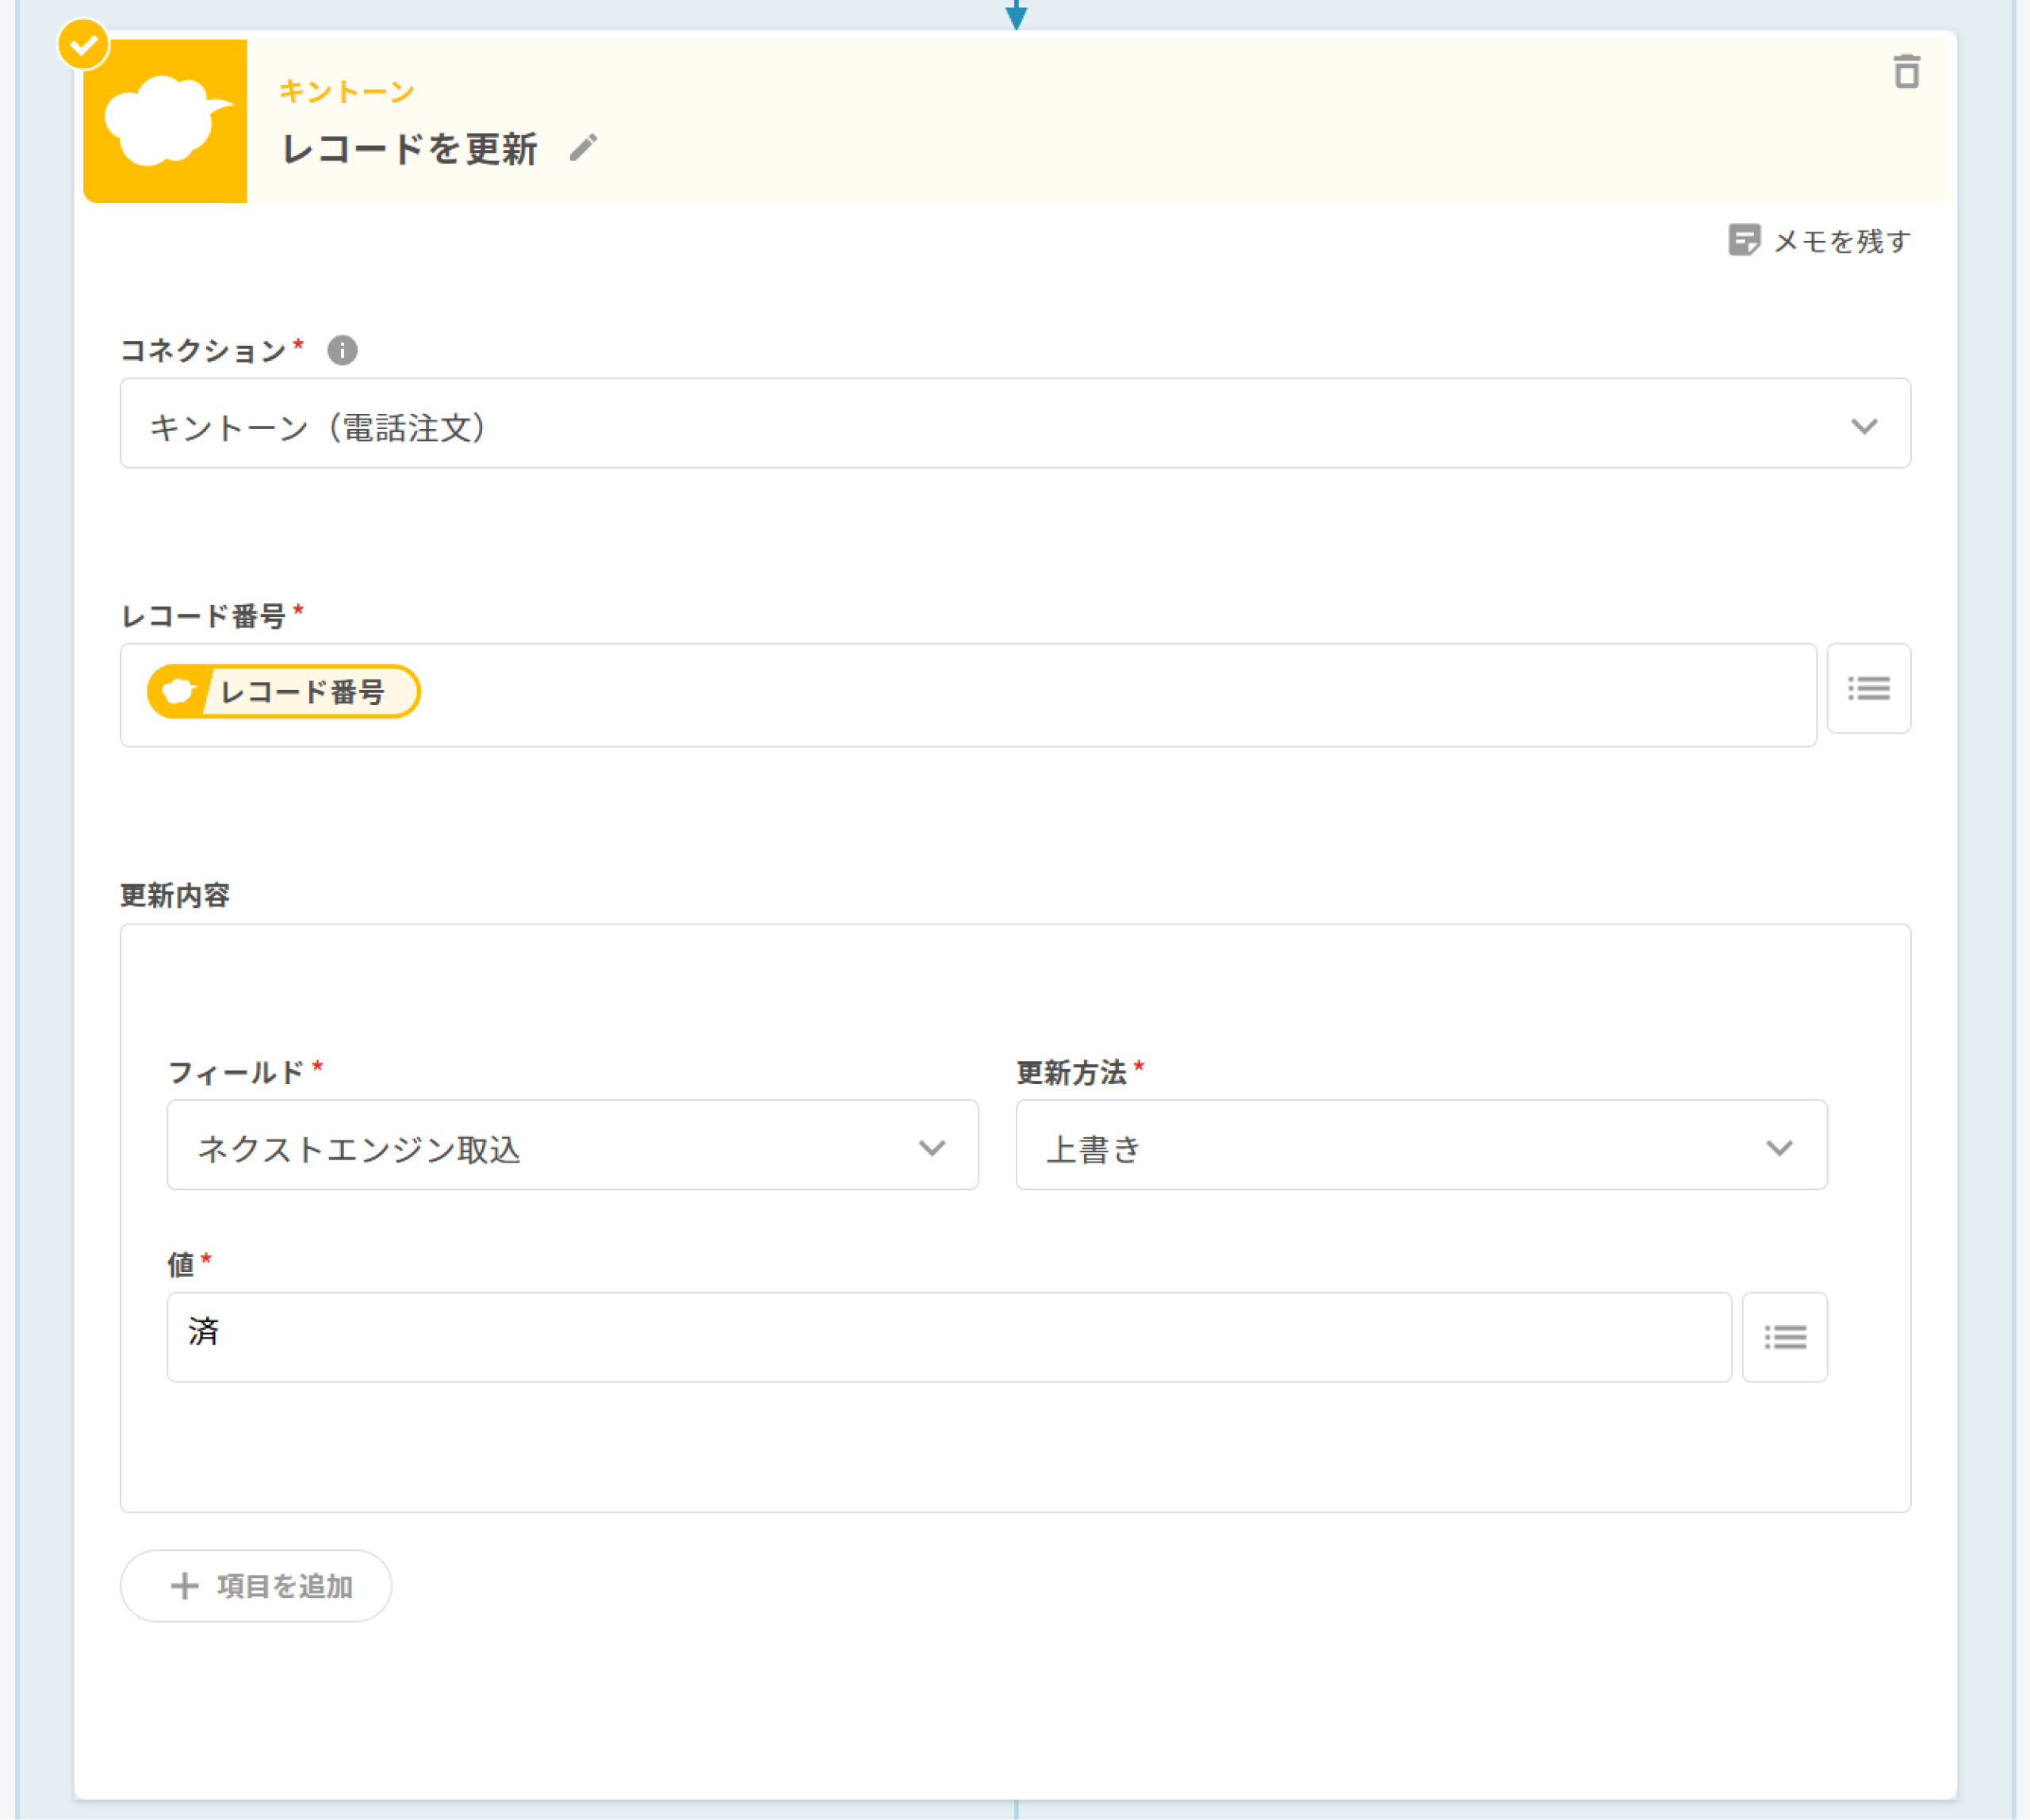The height and width of the screenshot is (1820, 2030).
Task: Open the フィールド dropdown ネクストエンジン取込
Action: pyautogui.click(x=572, y=1145)
